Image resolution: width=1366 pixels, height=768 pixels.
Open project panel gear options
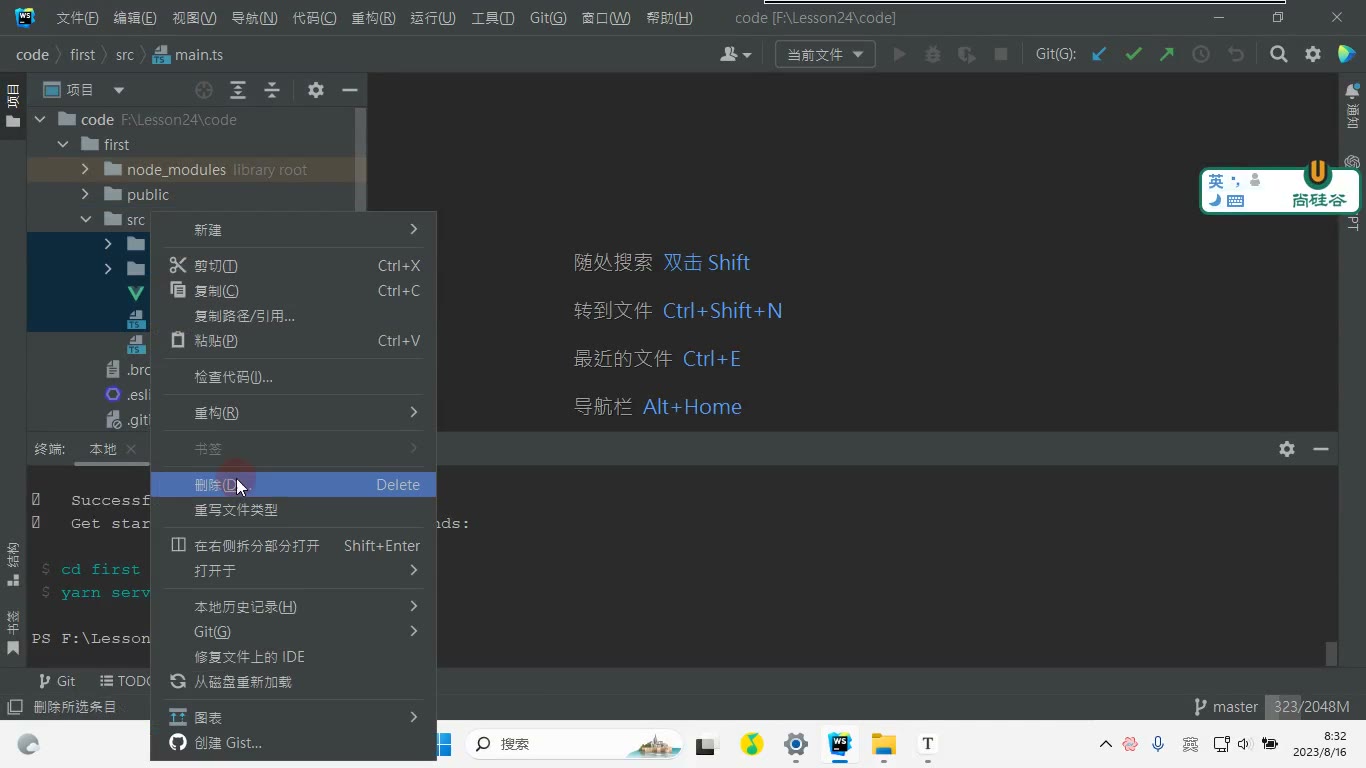[316, 90]
